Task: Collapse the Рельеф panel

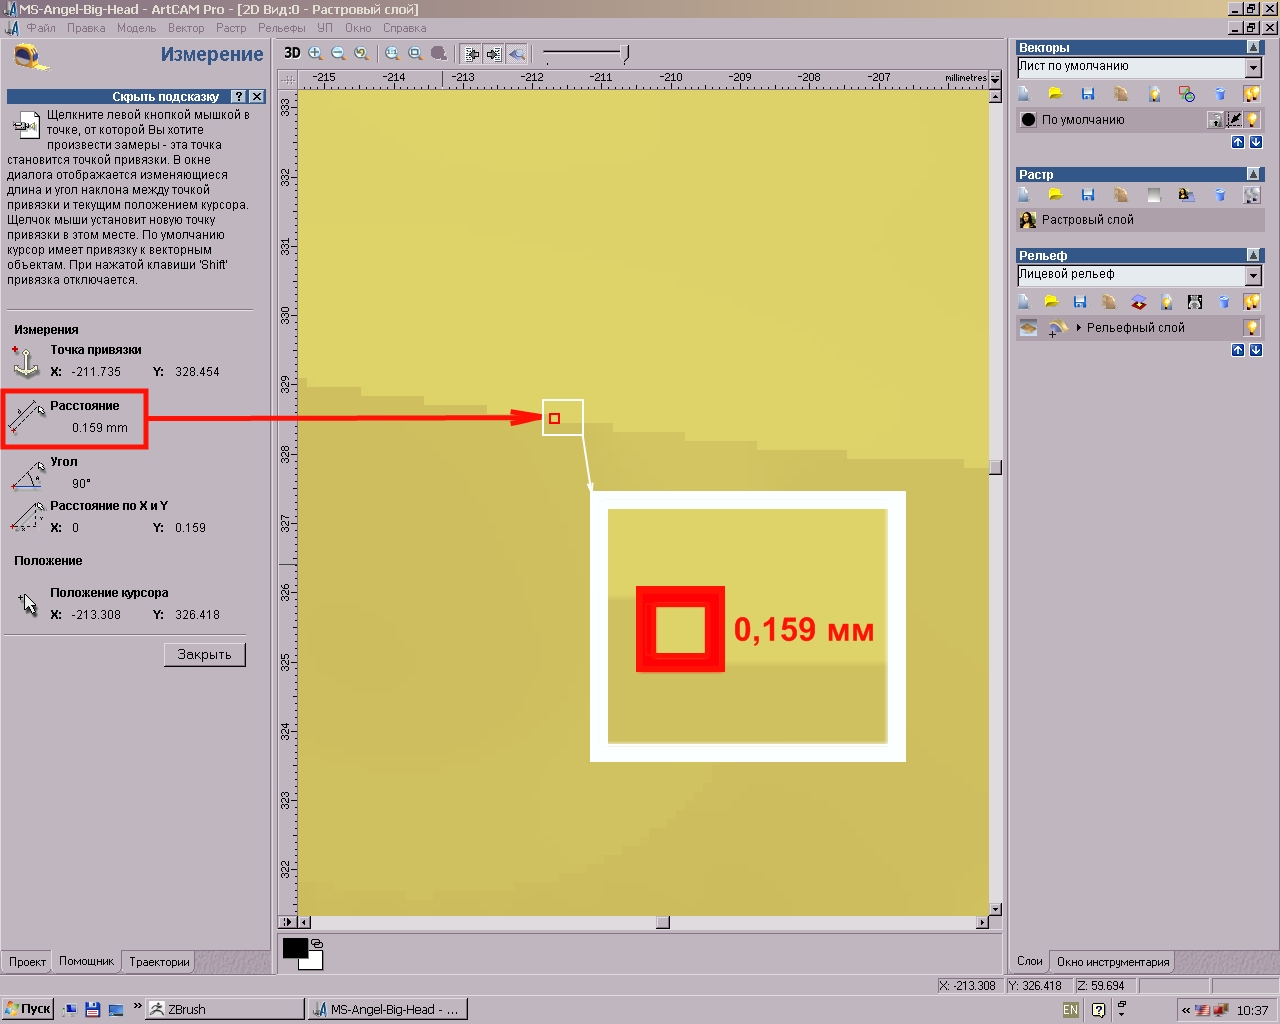Action: (x=1253, y=255)
